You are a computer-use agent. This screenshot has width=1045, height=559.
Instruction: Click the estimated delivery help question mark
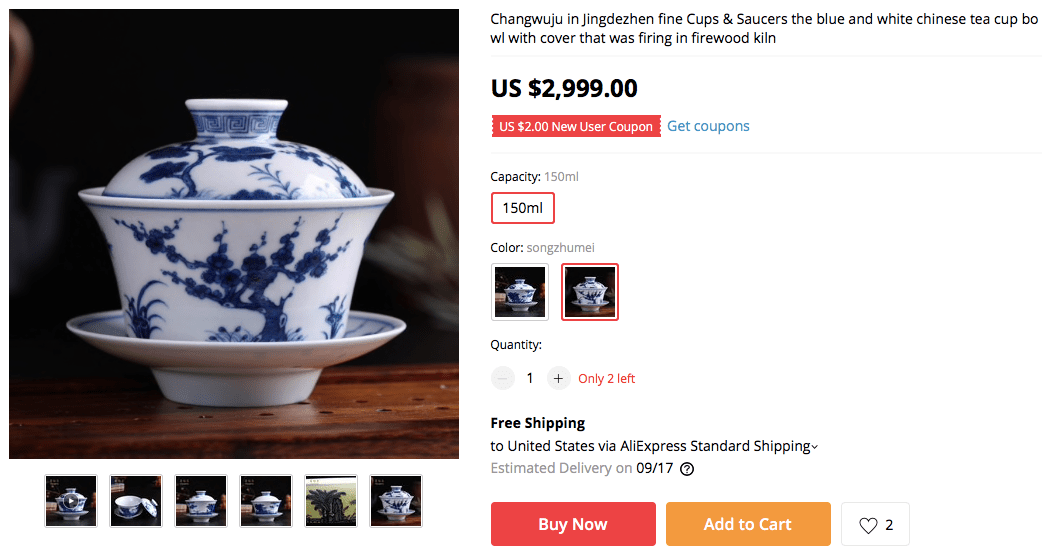[x=687, y=468]
